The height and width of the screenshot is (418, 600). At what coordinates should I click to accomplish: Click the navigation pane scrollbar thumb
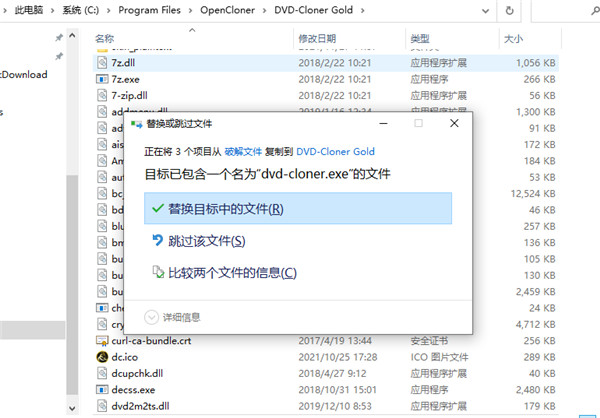(72, 286)
